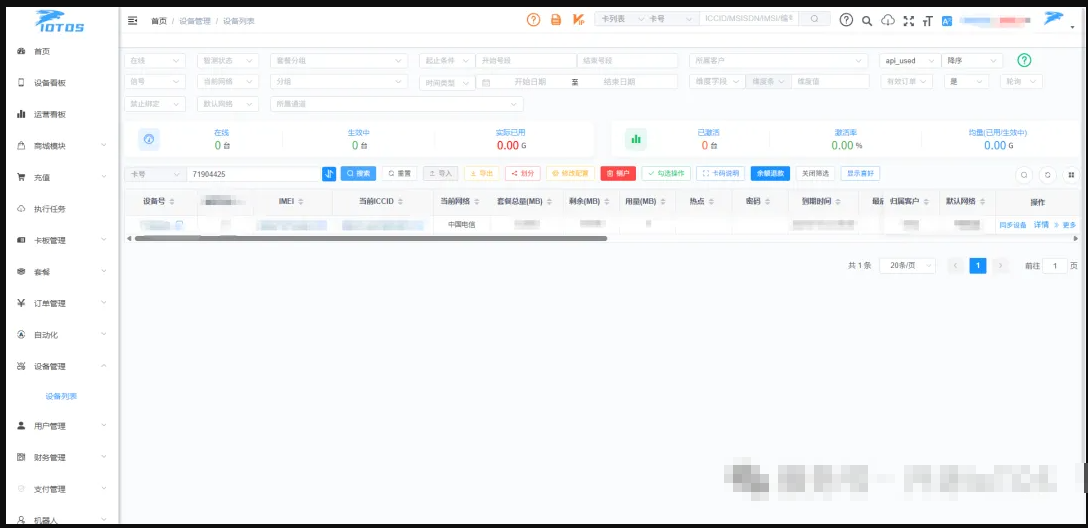Click the orange 导出 button
1088x528 pixels.
tap(482, 173)
